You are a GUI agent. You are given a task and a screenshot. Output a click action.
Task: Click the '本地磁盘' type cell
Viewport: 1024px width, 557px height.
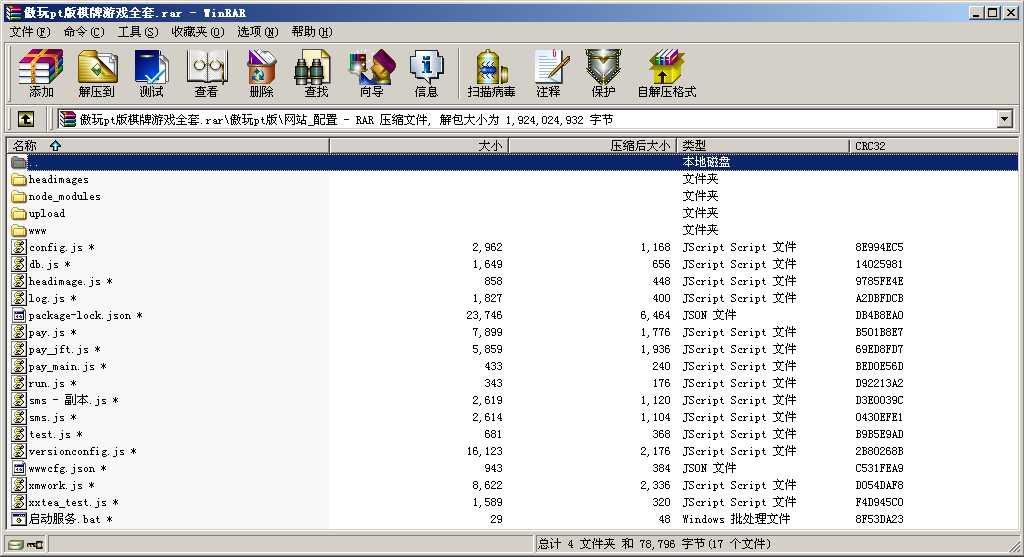click(706, 161)
